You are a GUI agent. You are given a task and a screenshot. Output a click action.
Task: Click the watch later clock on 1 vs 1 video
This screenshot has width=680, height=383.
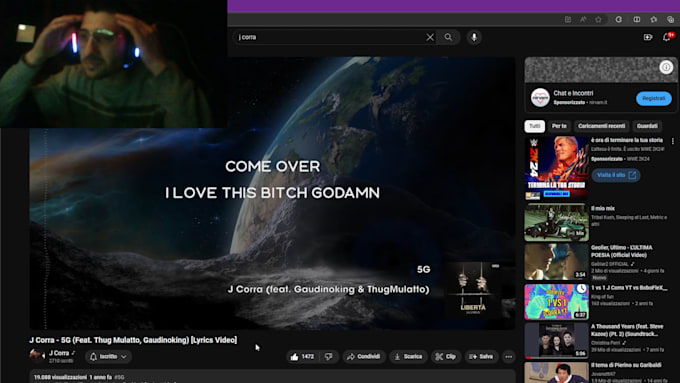(581, 289)
